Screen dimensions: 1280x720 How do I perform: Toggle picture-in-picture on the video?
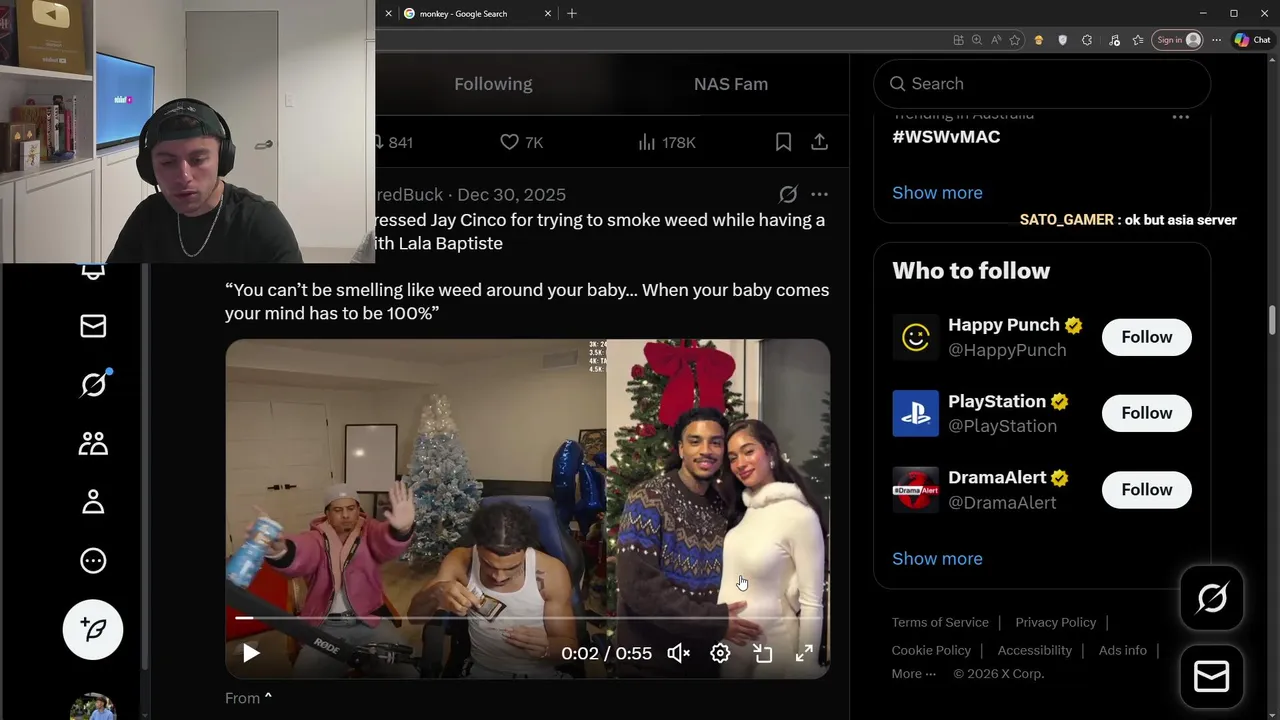[x=762, y=653]
